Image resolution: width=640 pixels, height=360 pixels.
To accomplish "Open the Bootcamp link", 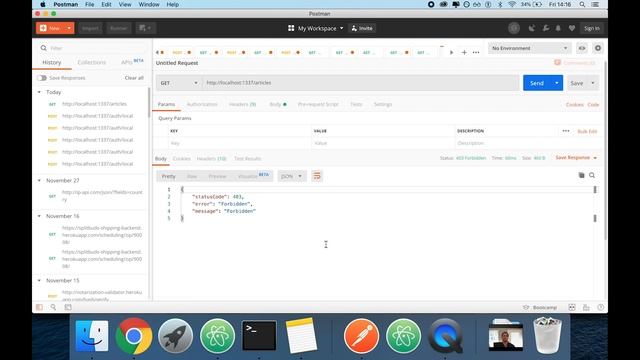I will click(x=540, y=307).
